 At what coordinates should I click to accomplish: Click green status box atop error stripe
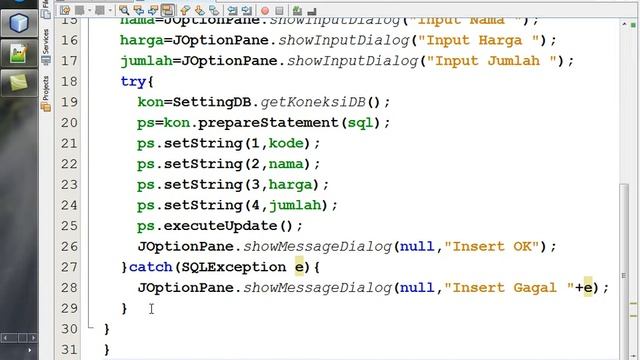[x=633, y=25]
